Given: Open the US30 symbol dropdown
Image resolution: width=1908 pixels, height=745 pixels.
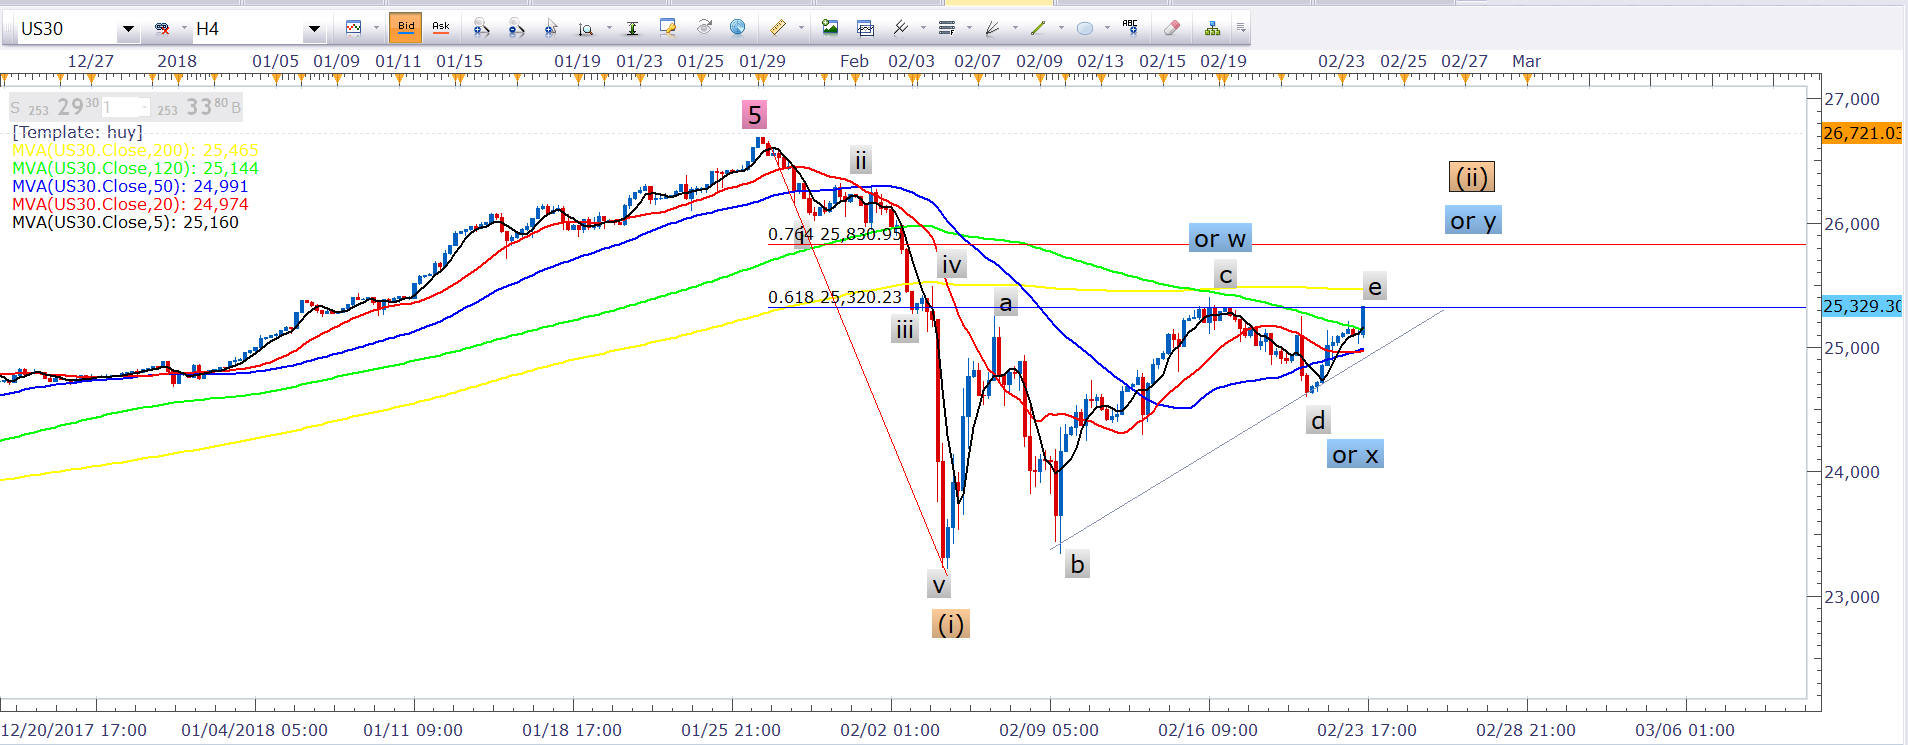Looking at the screenshot, I should (127, 30).
